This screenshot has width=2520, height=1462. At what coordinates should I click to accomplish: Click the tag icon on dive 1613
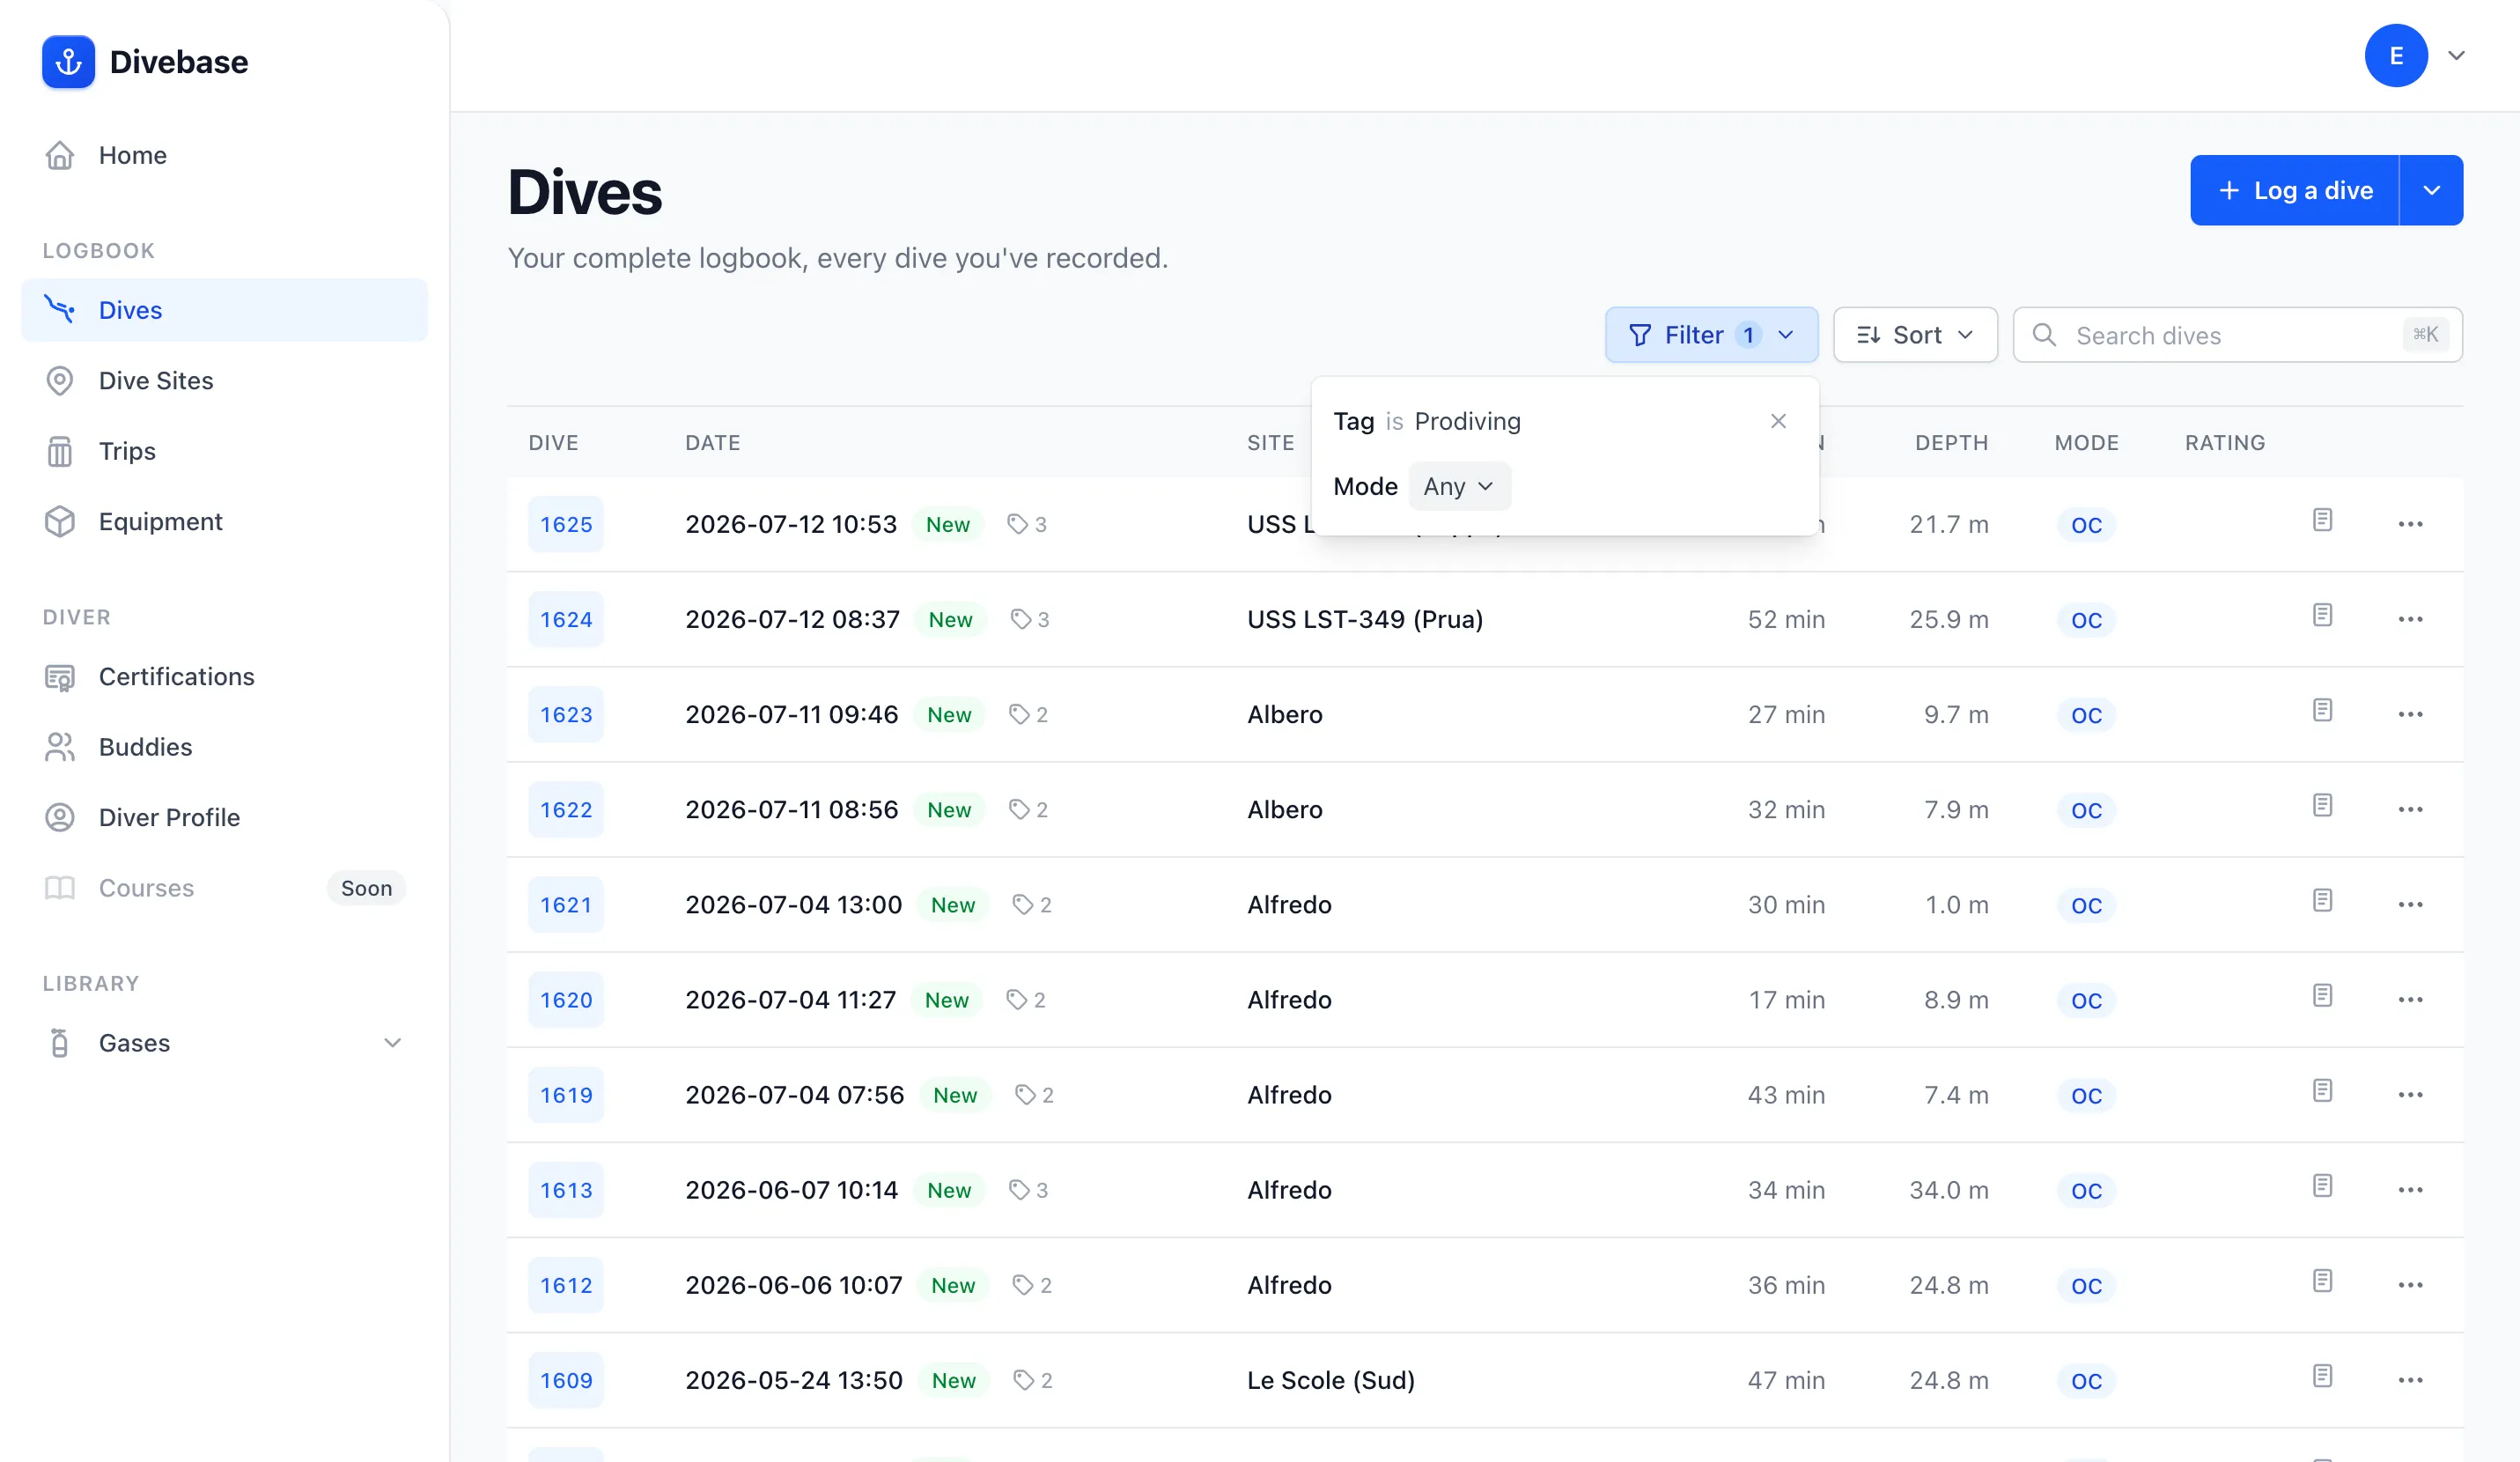pyautogui.click(x=1019, y=1189)
